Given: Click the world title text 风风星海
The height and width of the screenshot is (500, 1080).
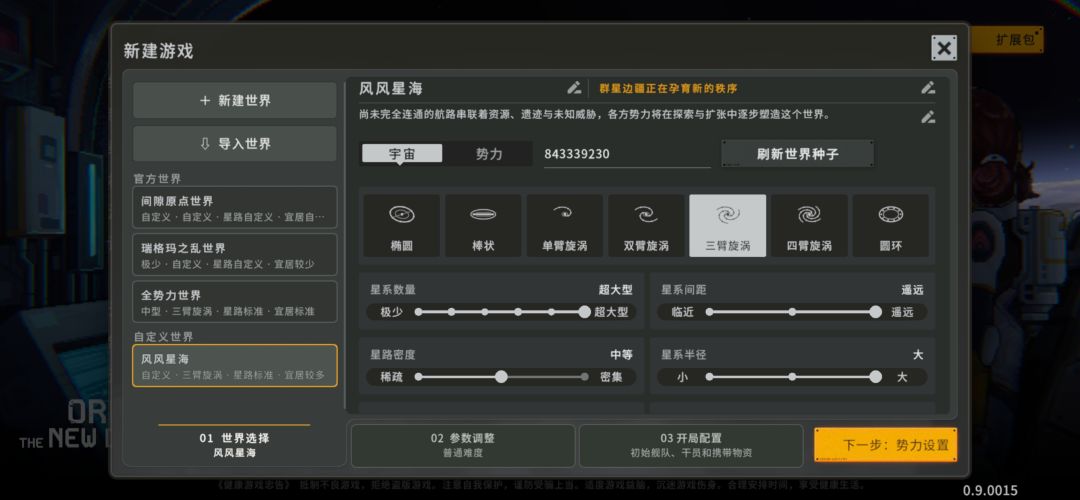Looking at the screenshot, I should [x=391, y=88].
